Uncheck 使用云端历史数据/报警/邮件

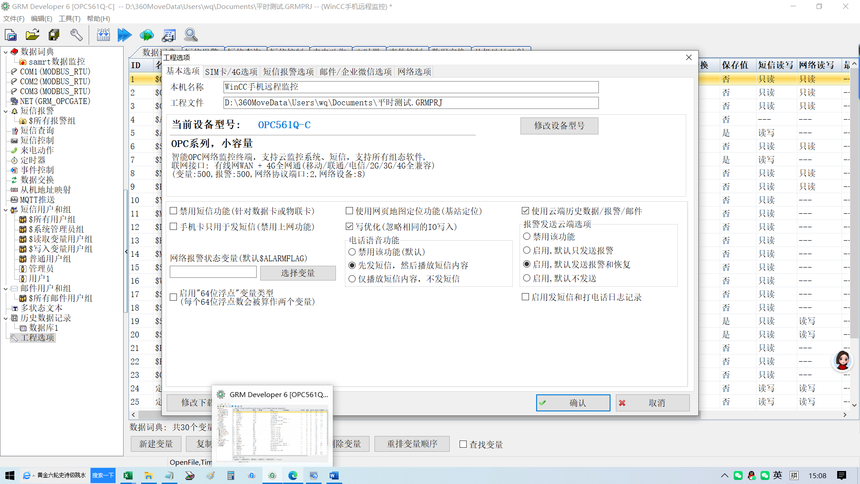[525, 211]
